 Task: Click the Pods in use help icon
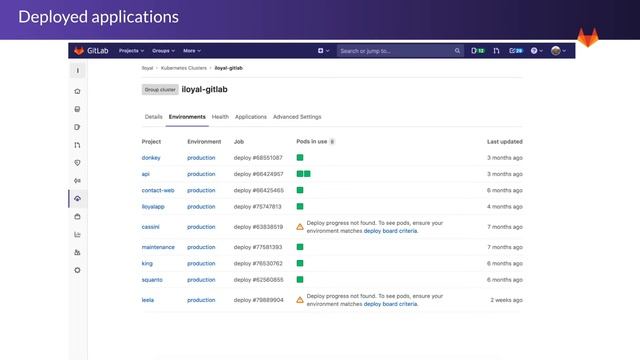(332, 142)
